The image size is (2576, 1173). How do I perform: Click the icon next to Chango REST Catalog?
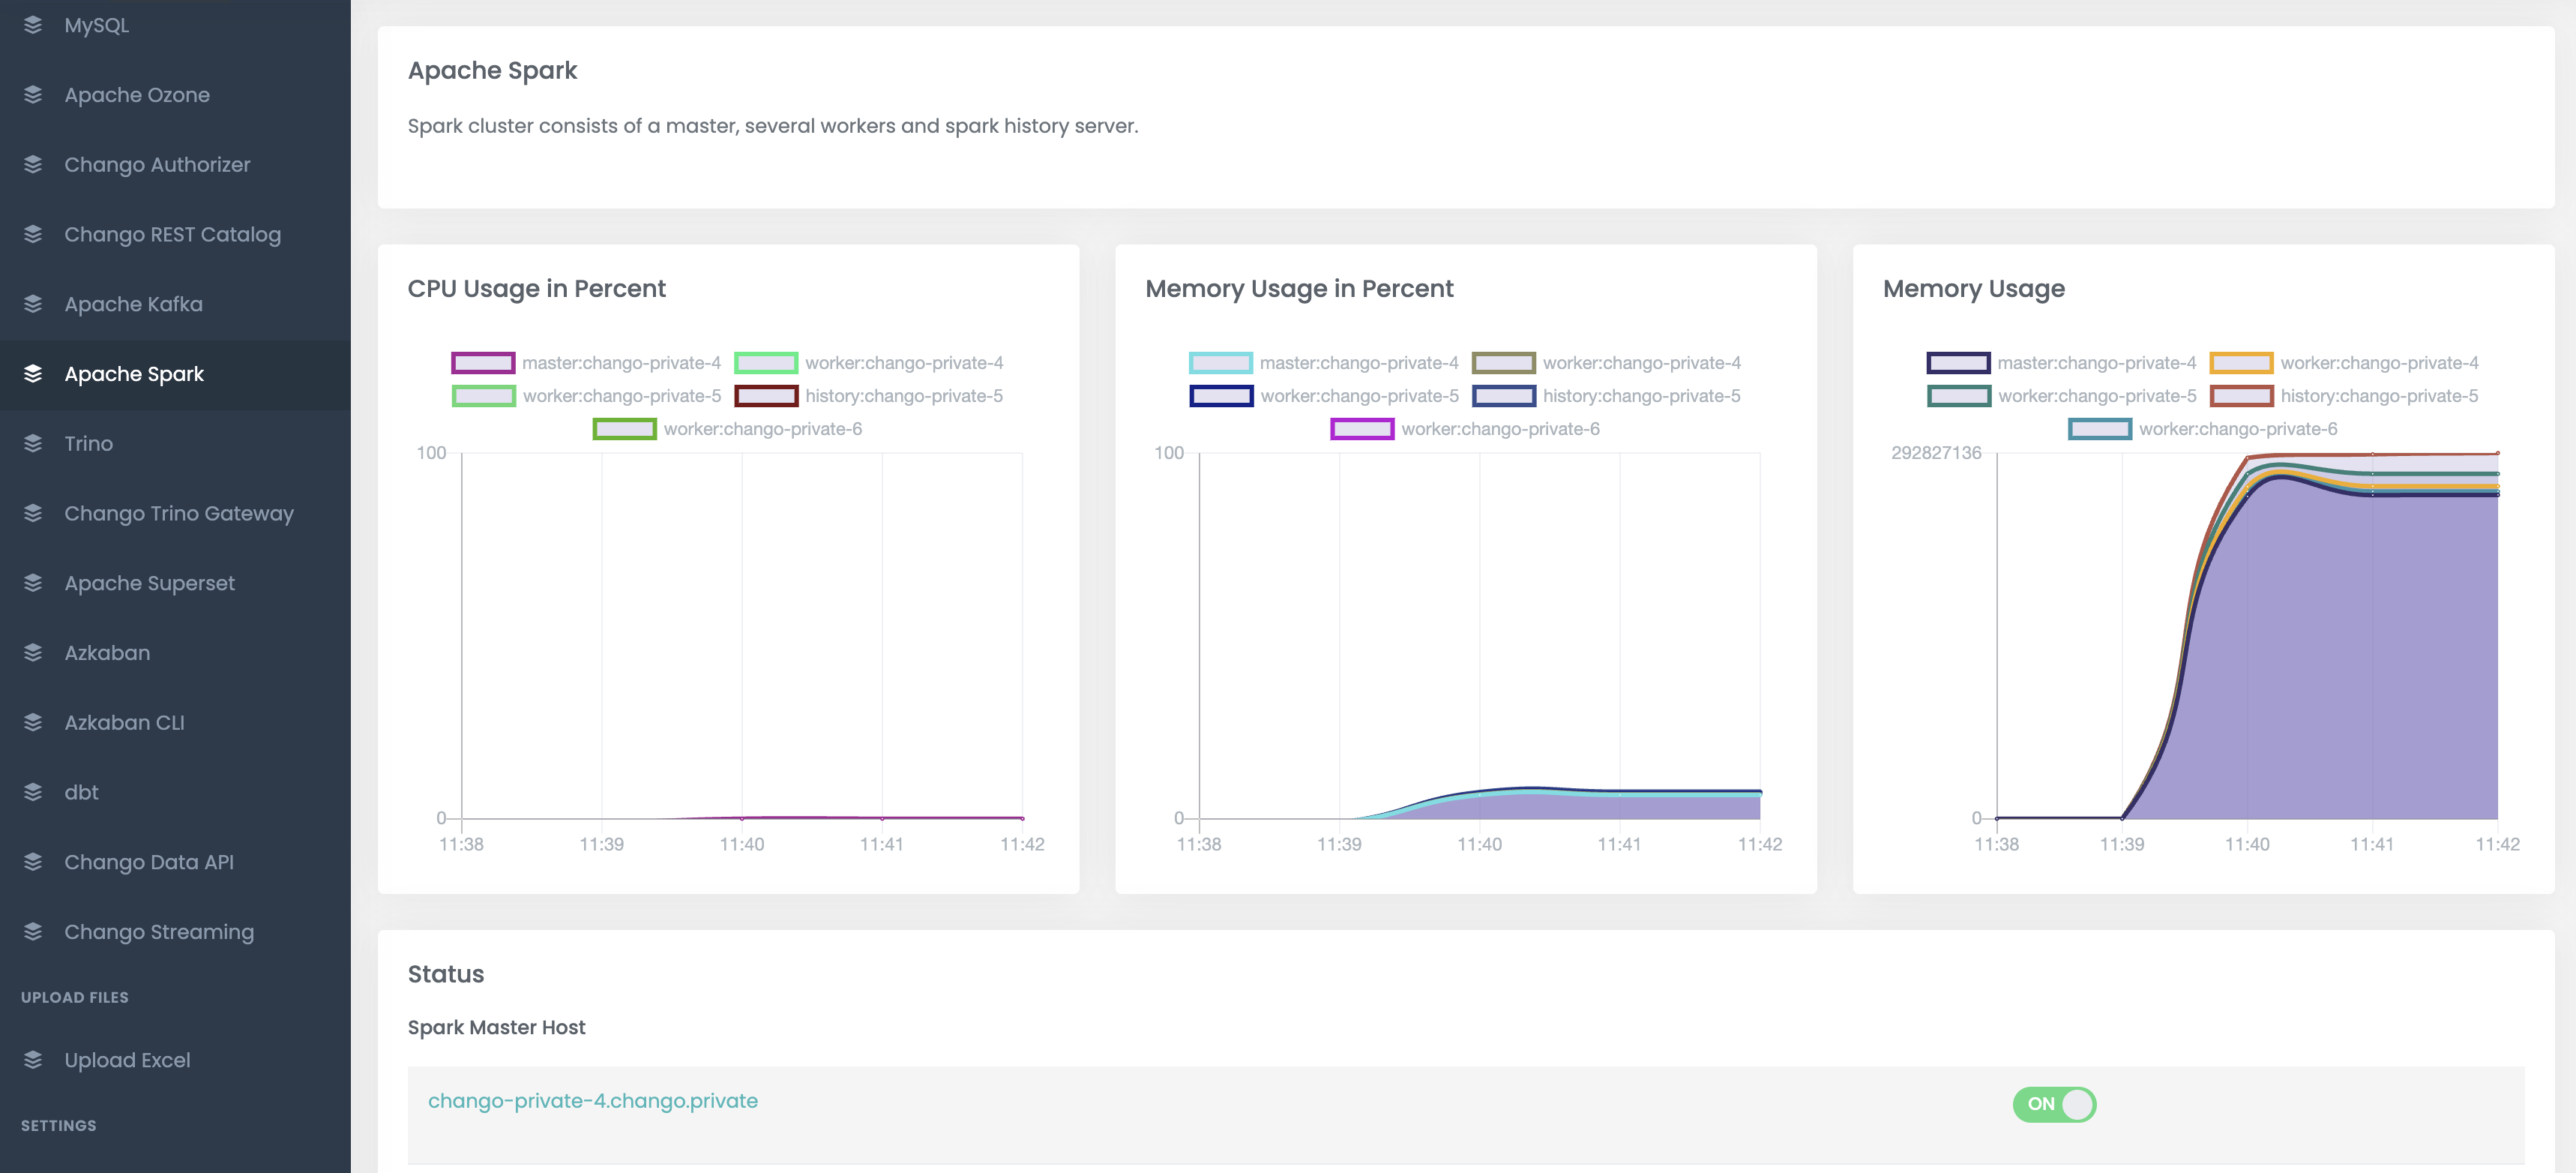[33, 234]
